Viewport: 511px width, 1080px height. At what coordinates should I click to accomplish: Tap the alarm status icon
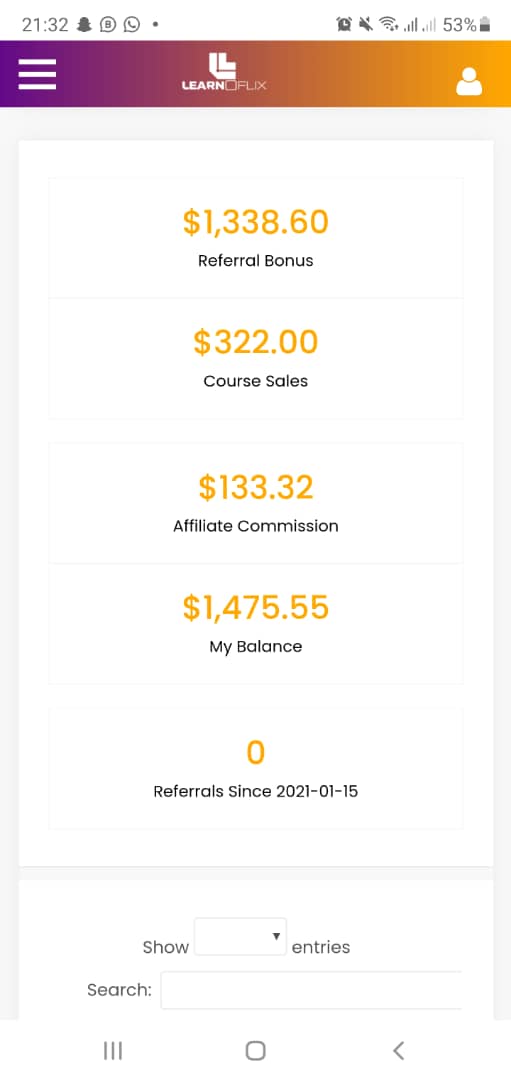[x=344, y=25]
